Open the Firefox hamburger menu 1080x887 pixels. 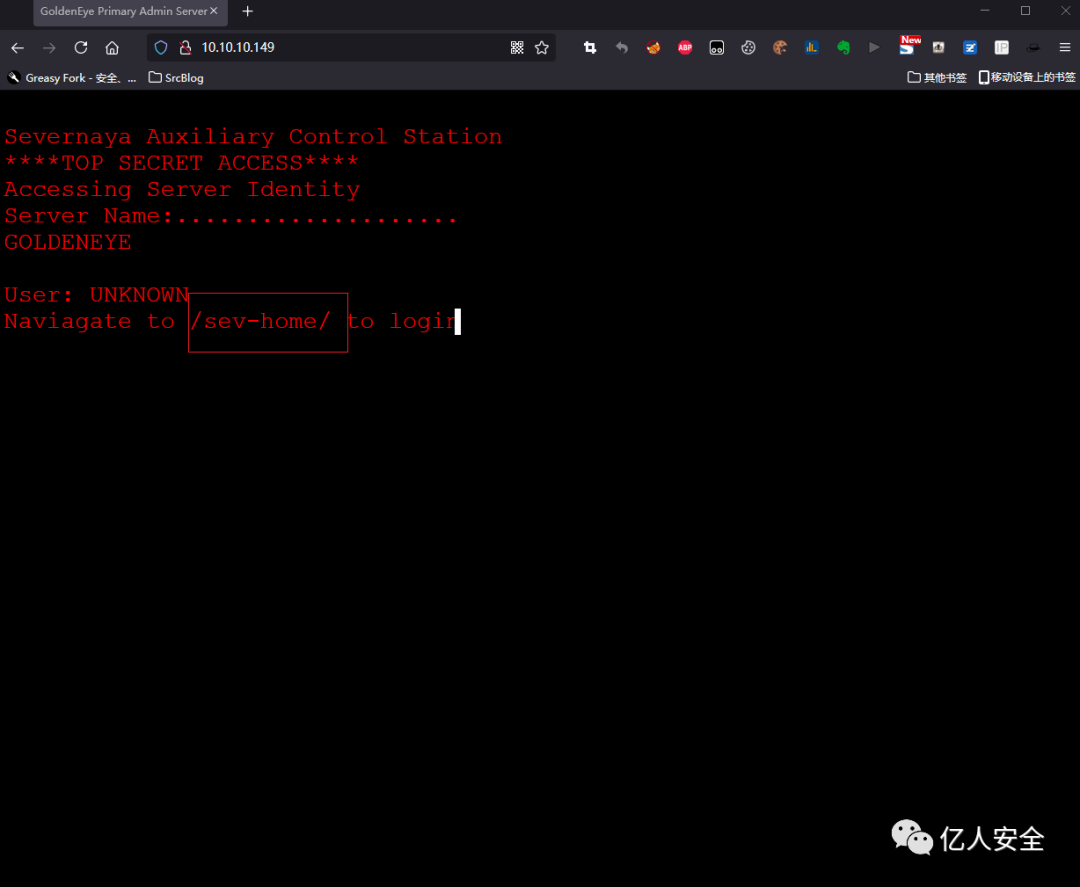[x=1064, y=48]
